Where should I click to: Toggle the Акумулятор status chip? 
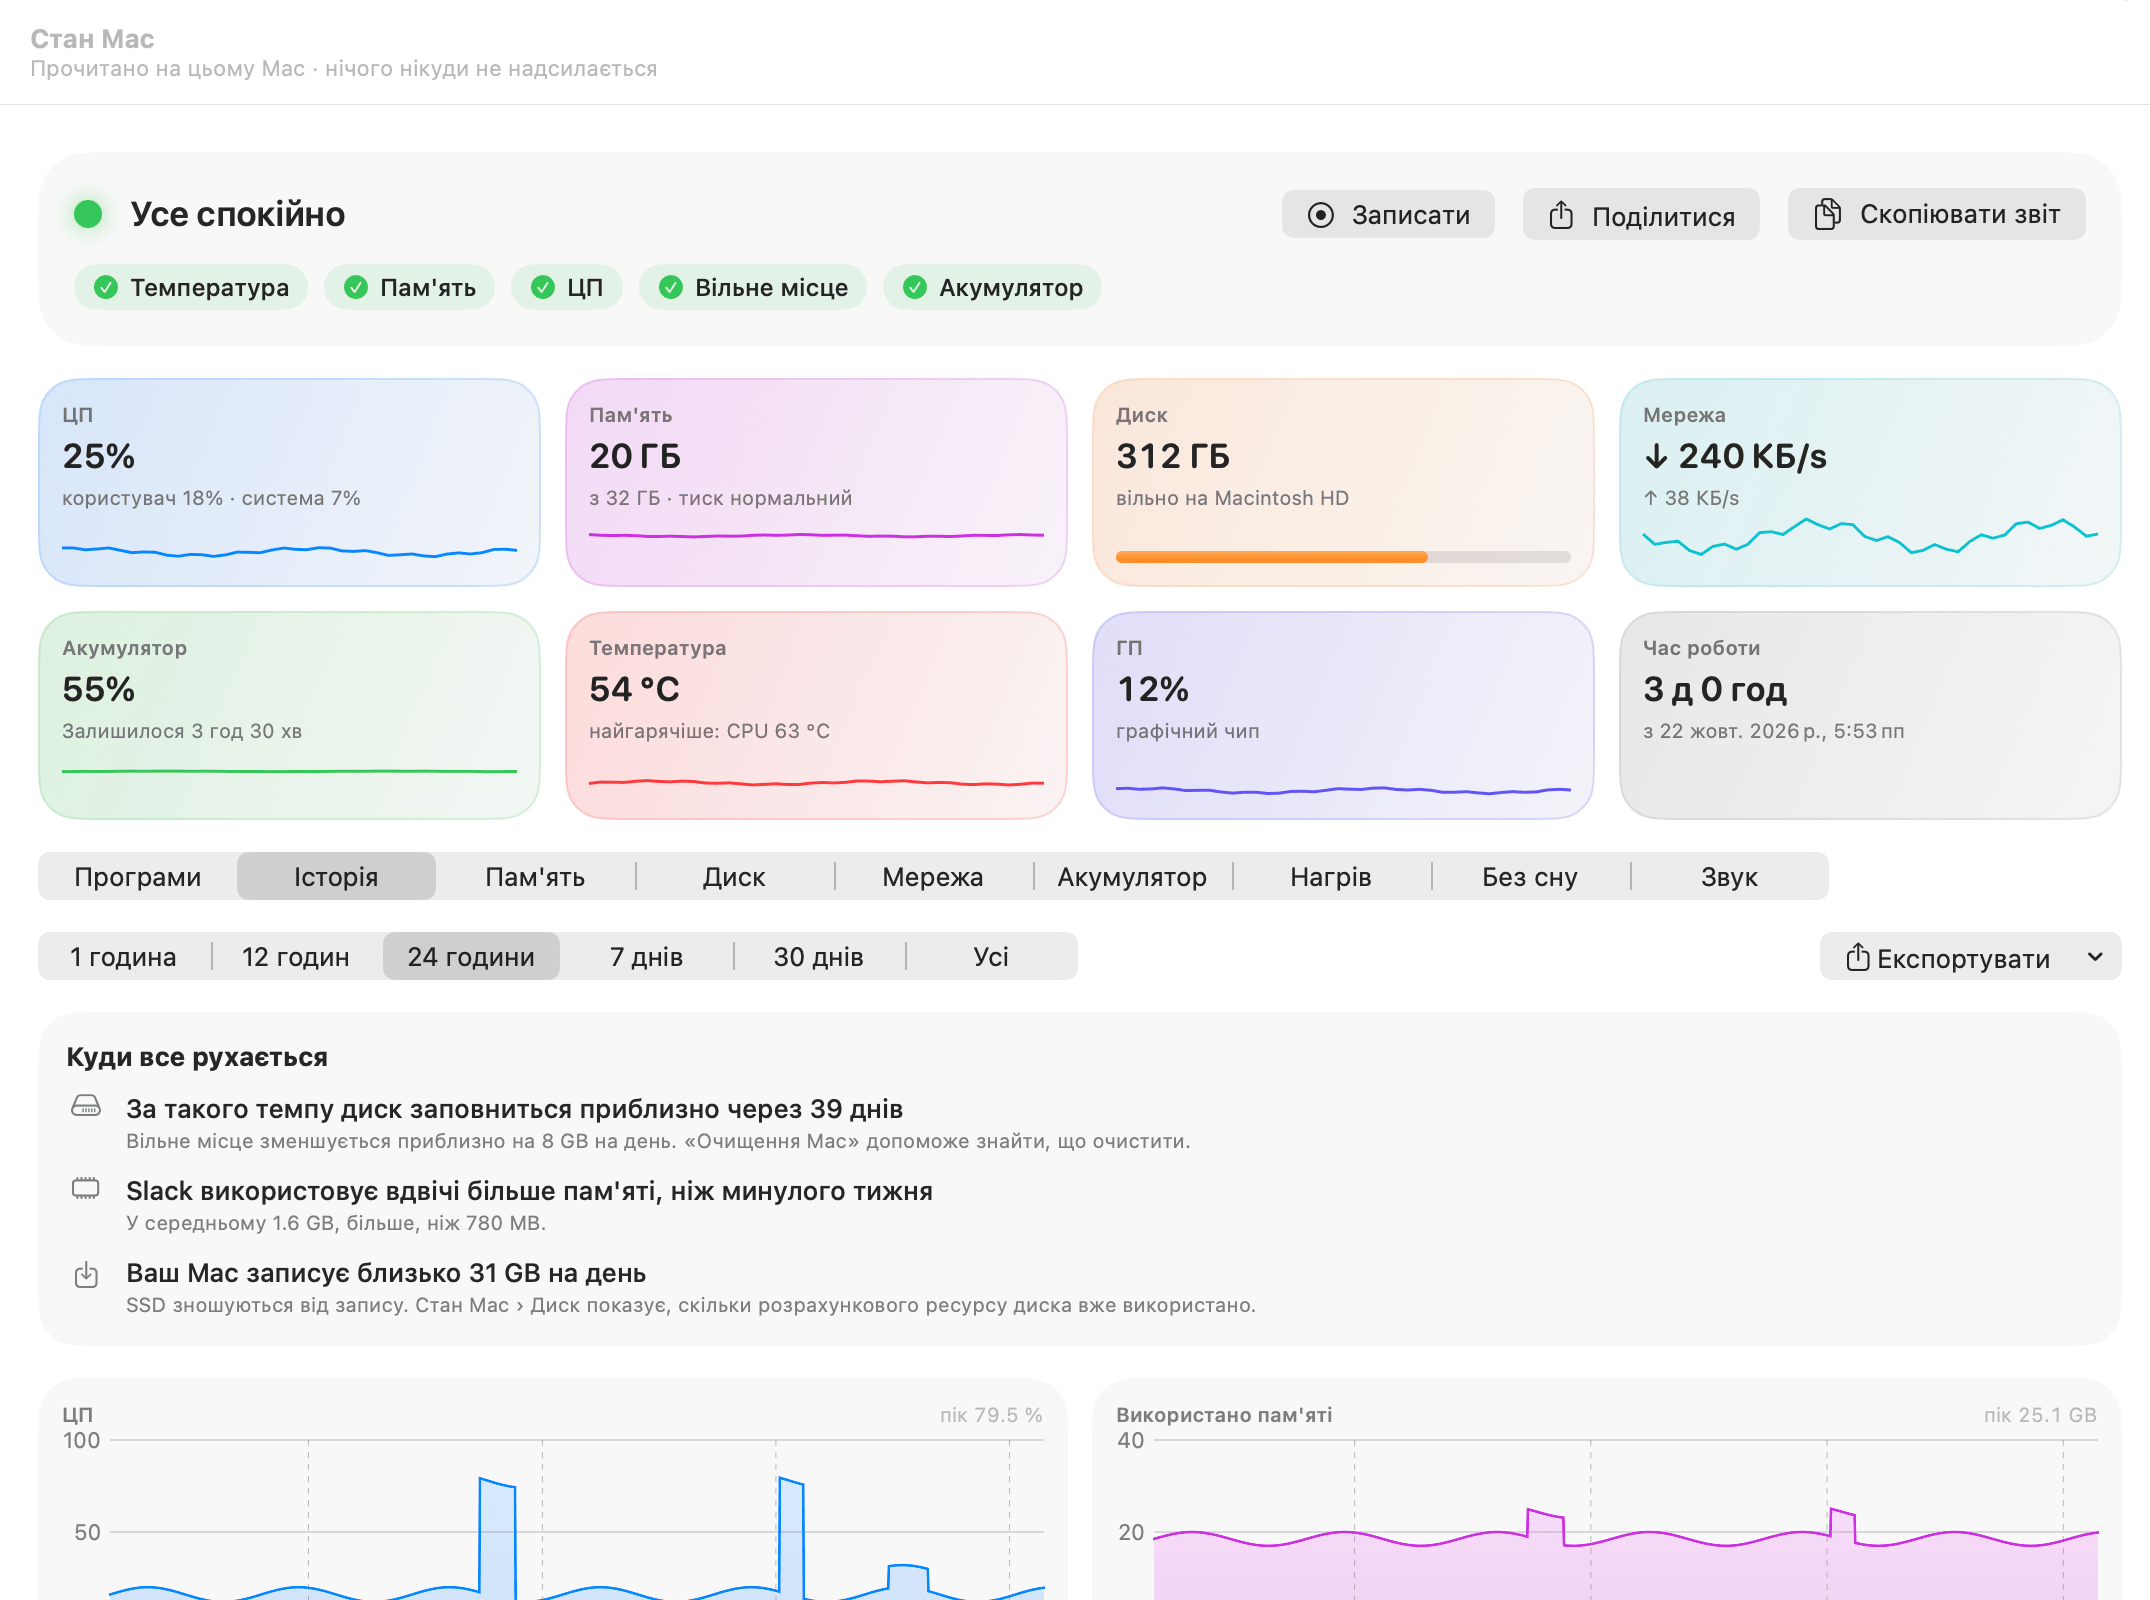tap(992, 288)
